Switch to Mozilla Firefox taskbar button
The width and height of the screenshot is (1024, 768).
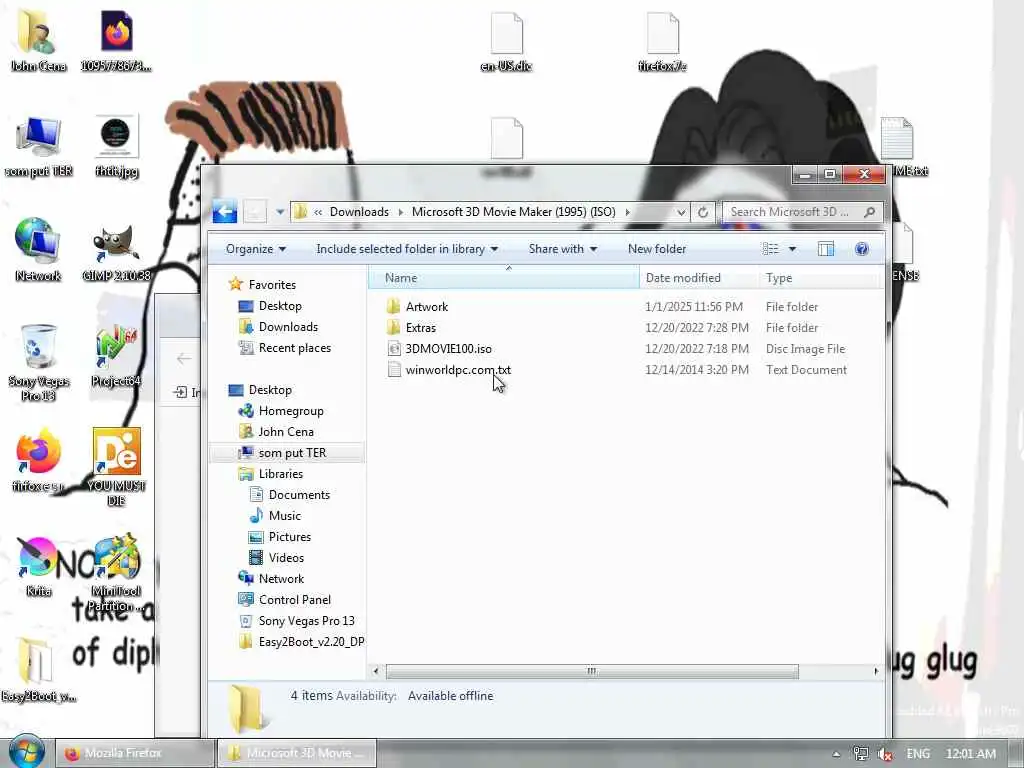[x=135, y=753]
